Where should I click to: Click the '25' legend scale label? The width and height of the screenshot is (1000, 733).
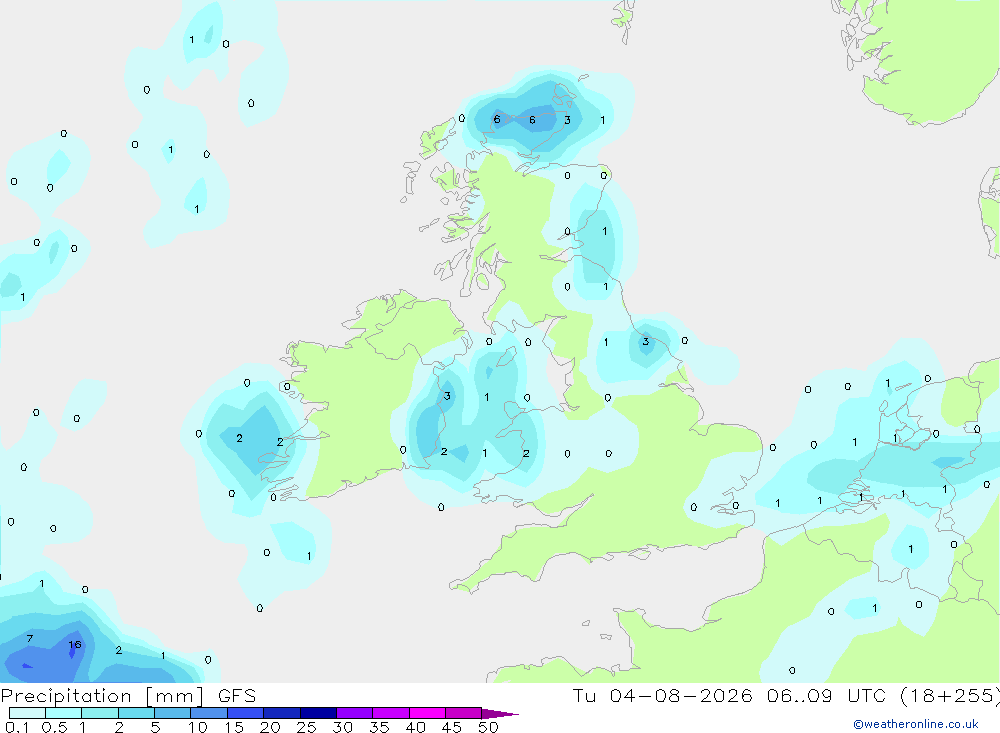point(306,727)
